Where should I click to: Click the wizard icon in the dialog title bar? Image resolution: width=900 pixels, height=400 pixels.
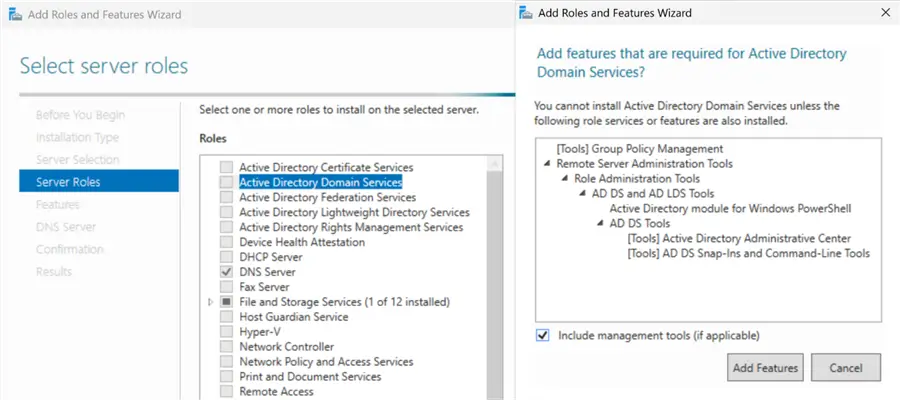(x=526, y=12)
